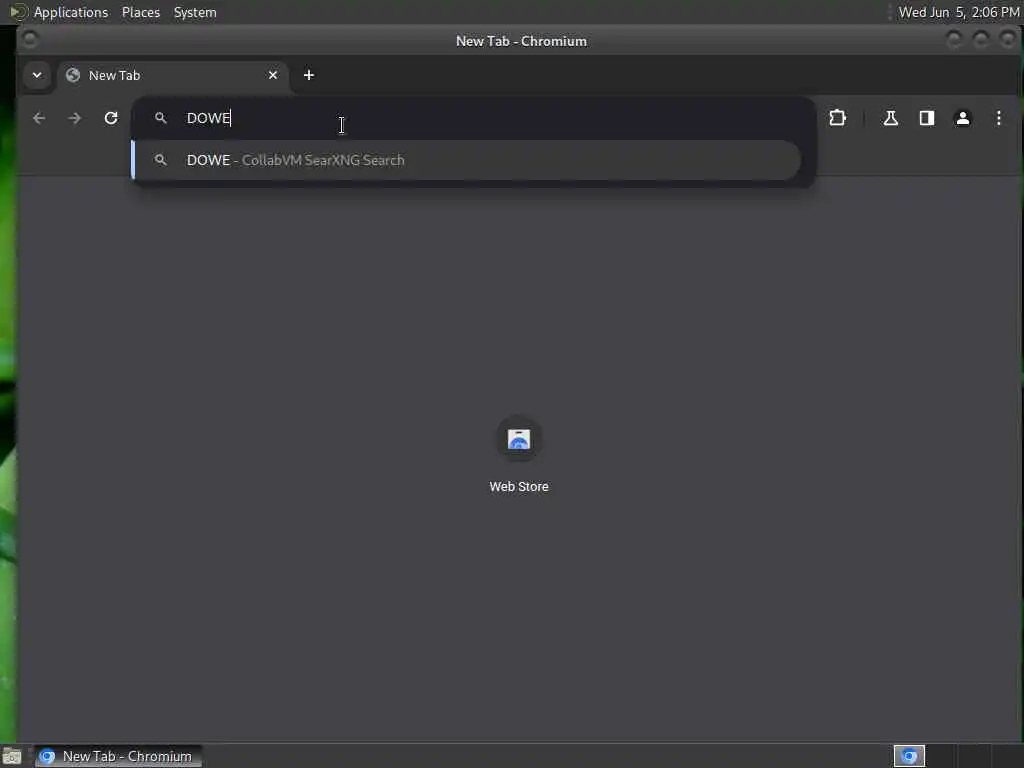Close the New Tab tab
Screen dimensions: 1024x768
coord(273,75)
